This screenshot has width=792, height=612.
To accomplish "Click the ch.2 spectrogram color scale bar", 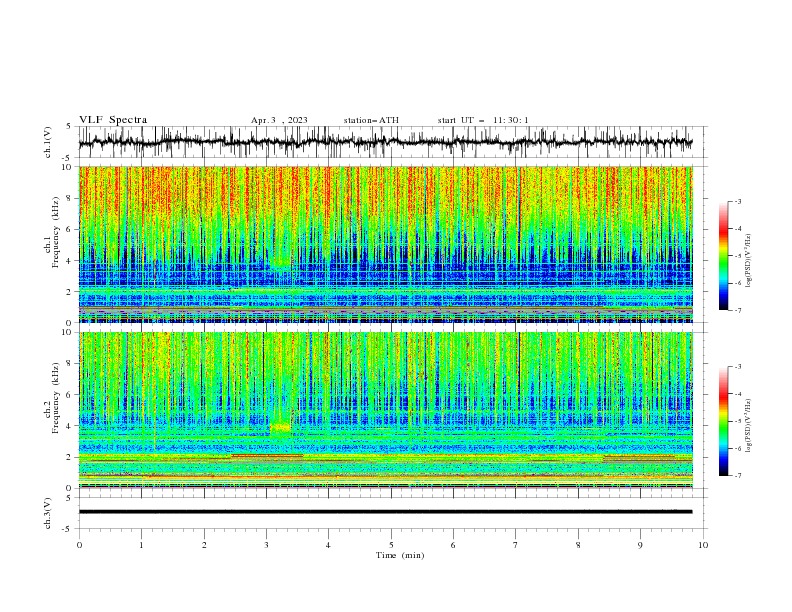I will click(723, 421).
